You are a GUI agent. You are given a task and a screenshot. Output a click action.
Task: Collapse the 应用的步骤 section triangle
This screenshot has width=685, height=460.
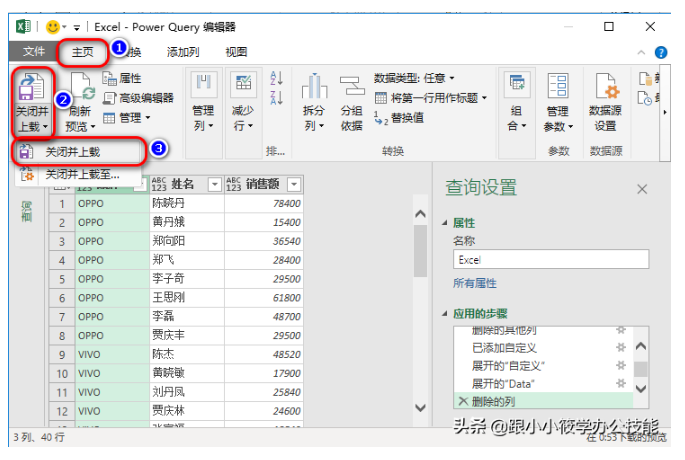click(x=445, y=313)
